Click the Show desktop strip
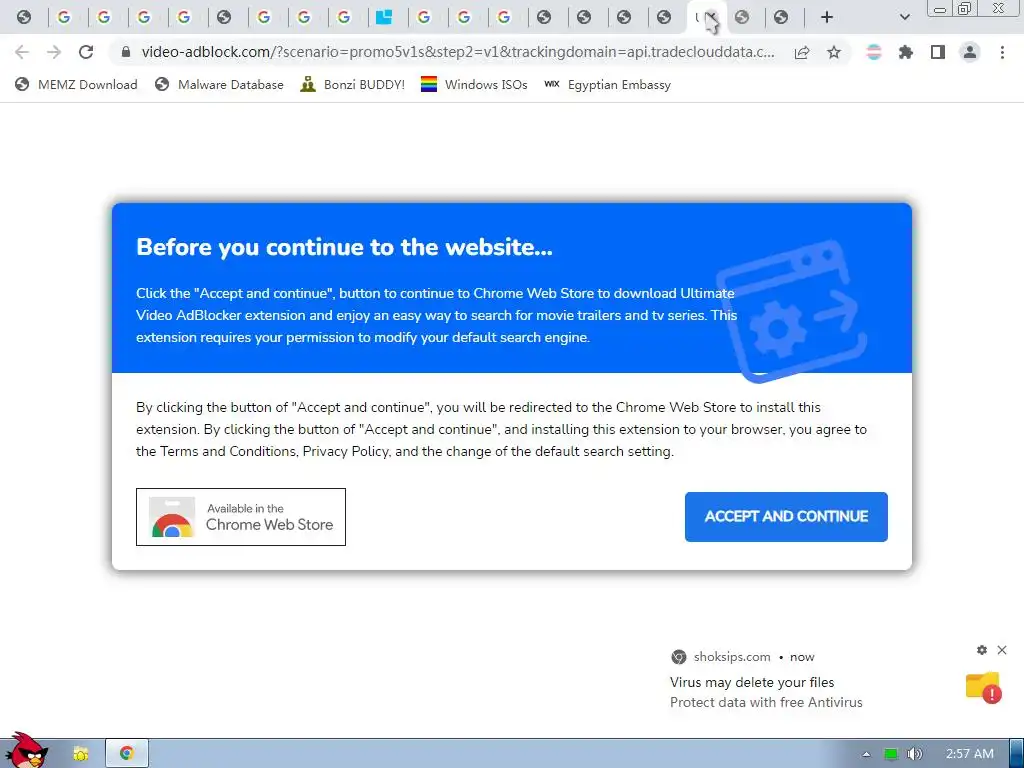This screenshot has height=768, width=1024. (1017, 754)
